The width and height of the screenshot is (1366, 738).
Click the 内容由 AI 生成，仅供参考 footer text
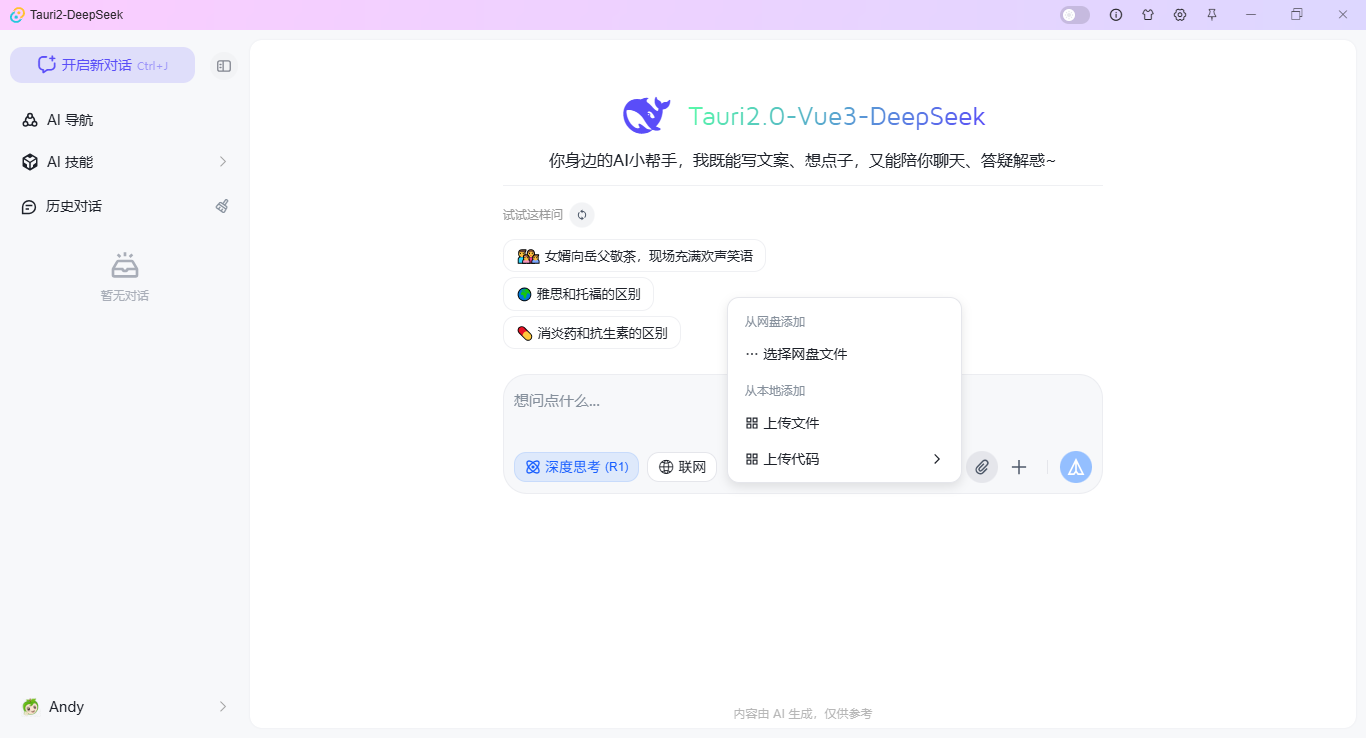pos(803,714)
